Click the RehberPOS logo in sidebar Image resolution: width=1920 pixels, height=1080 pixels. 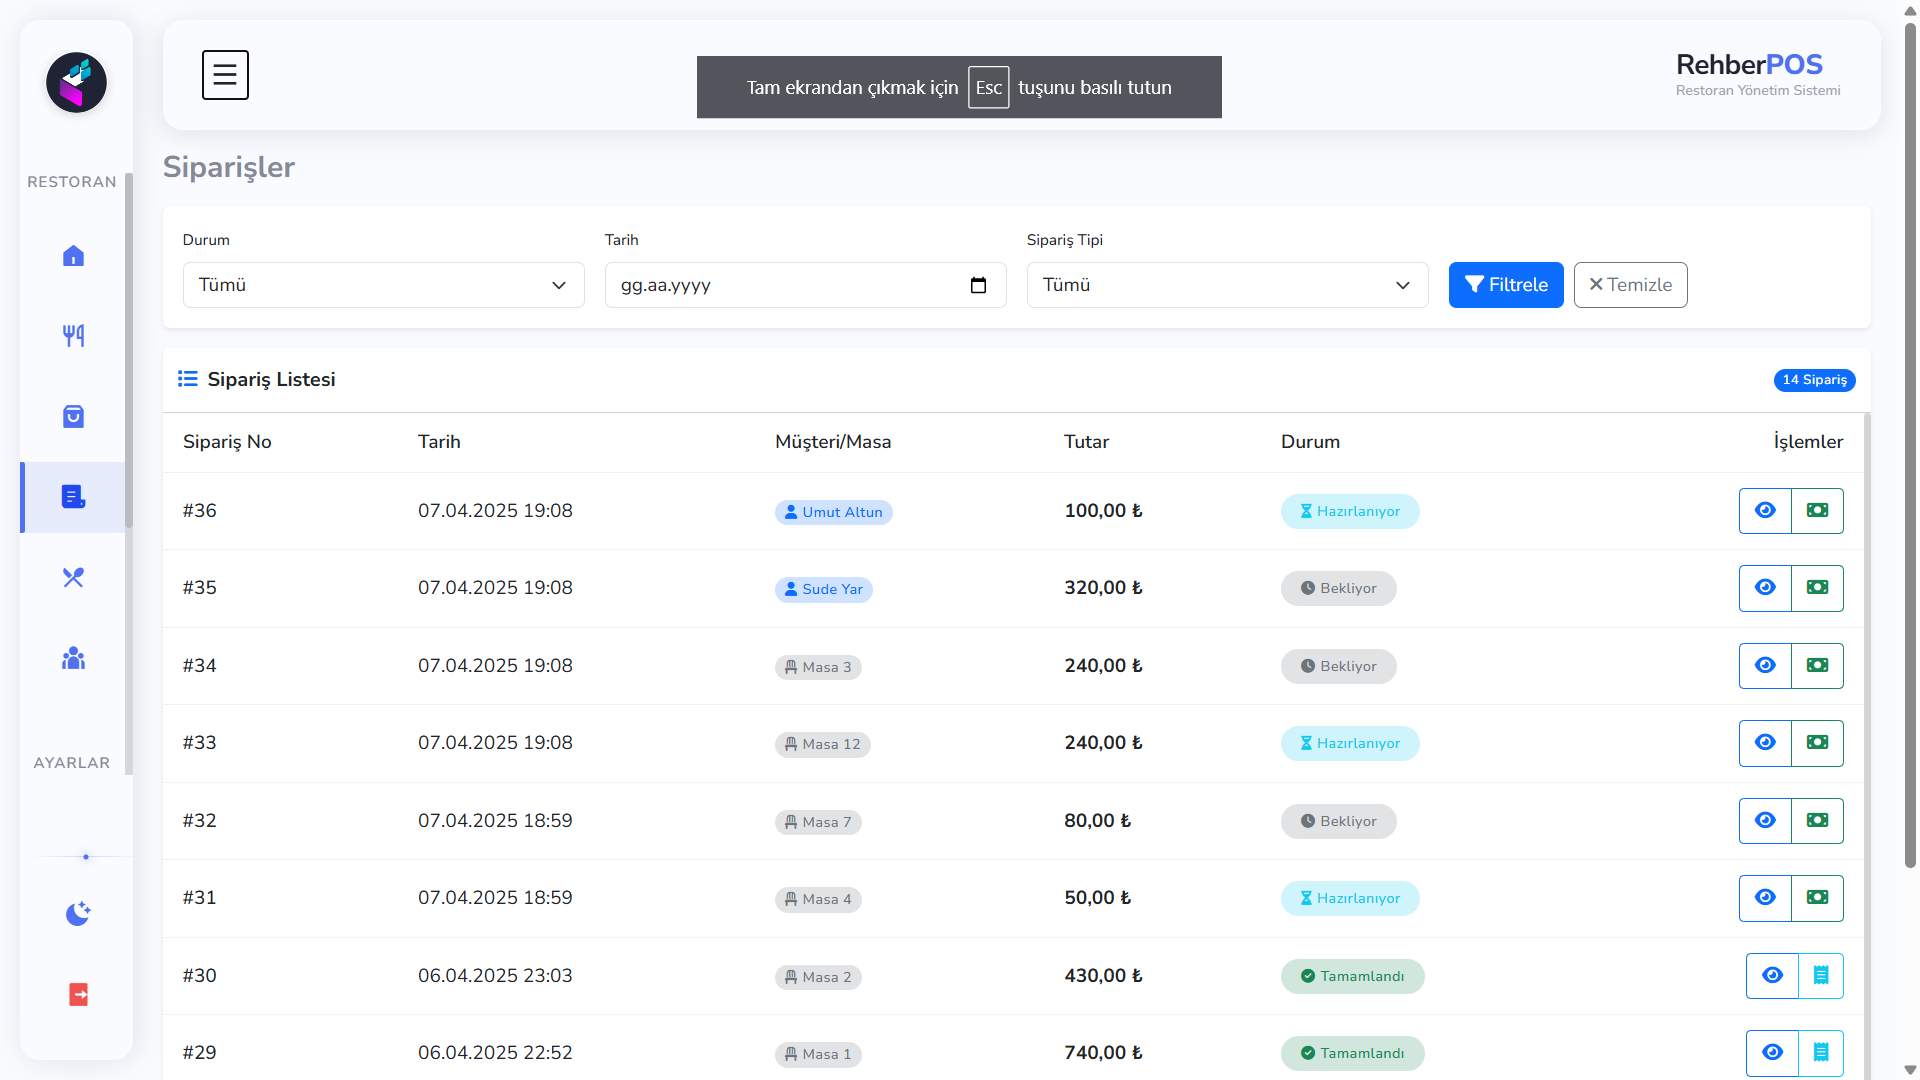[x=76, y=82]
